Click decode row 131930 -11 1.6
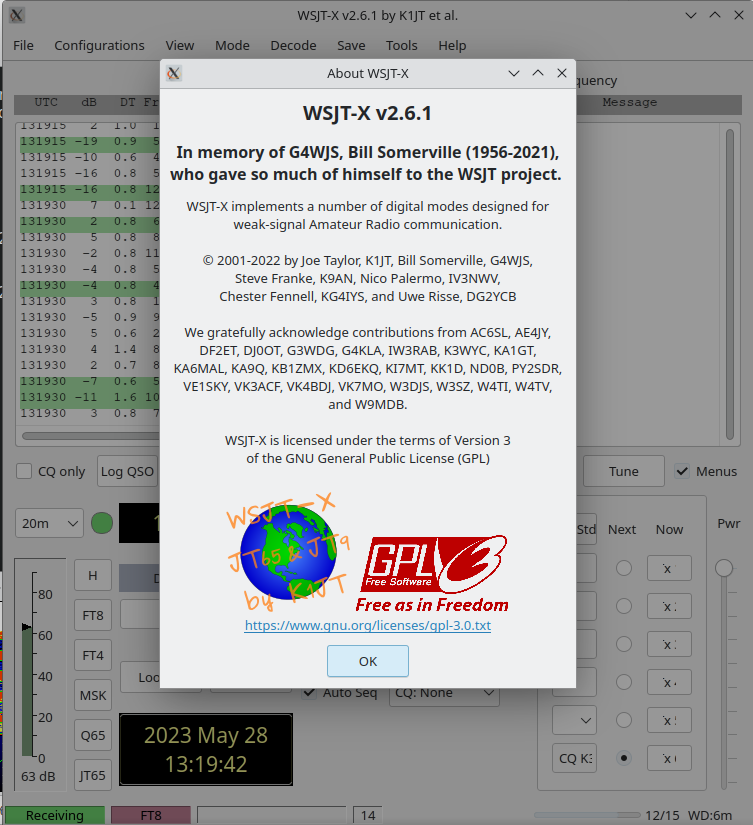Viewport: 753px width, 825px height. point(89,397)
